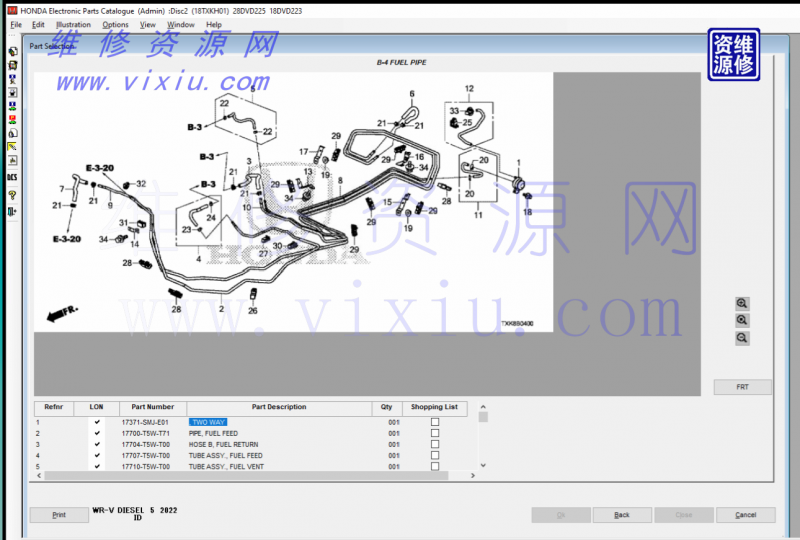Select part number 17700-T5W-T71
The height and width of the screenshot is (540, 800).
(x=145, y=433)
